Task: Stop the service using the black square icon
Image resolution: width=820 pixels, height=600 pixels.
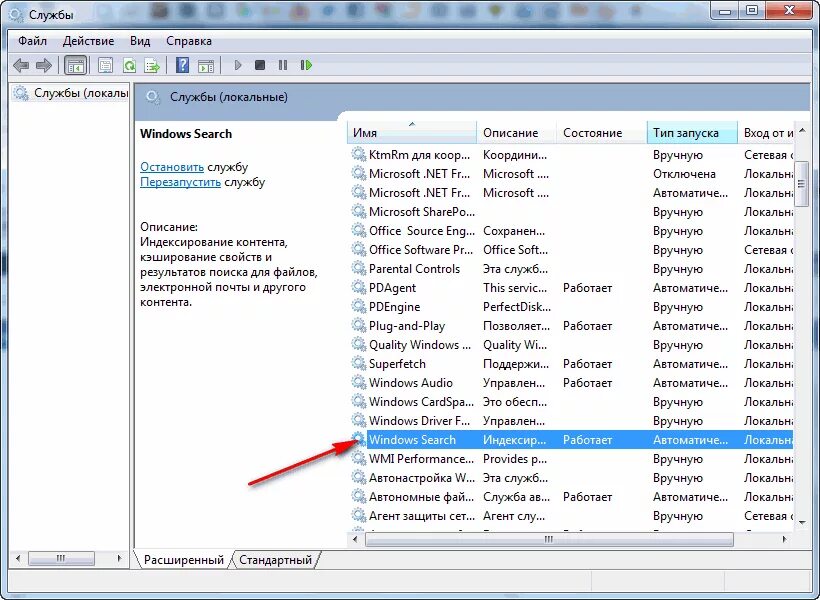Action: click(x=260, y=64)
